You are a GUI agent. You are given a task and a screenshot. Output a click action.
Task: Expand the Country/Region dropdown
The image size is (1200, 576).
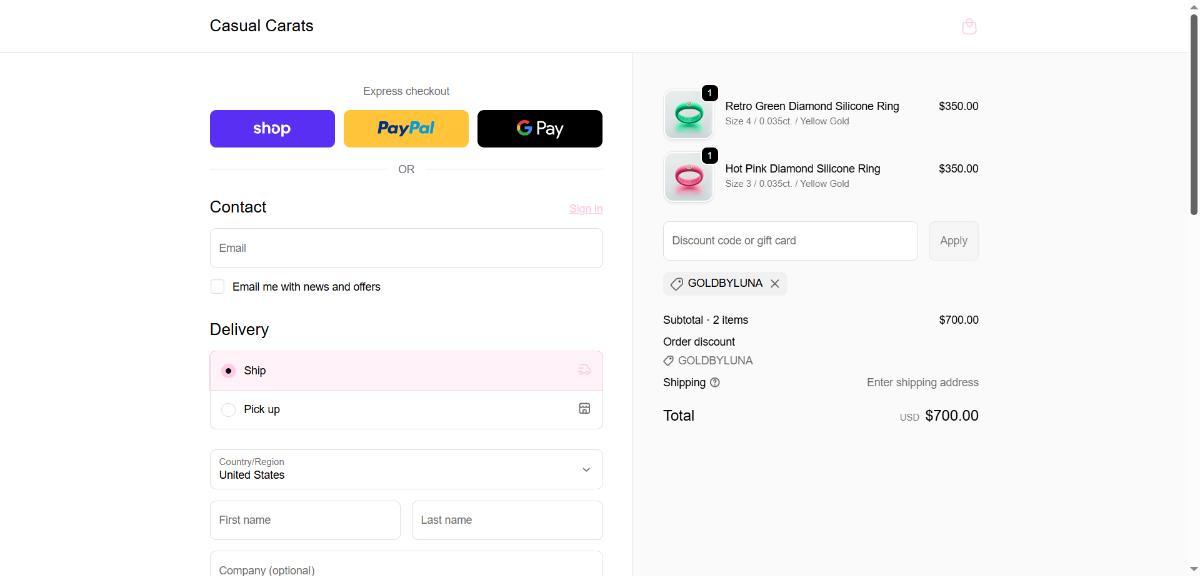pos(406,469)
